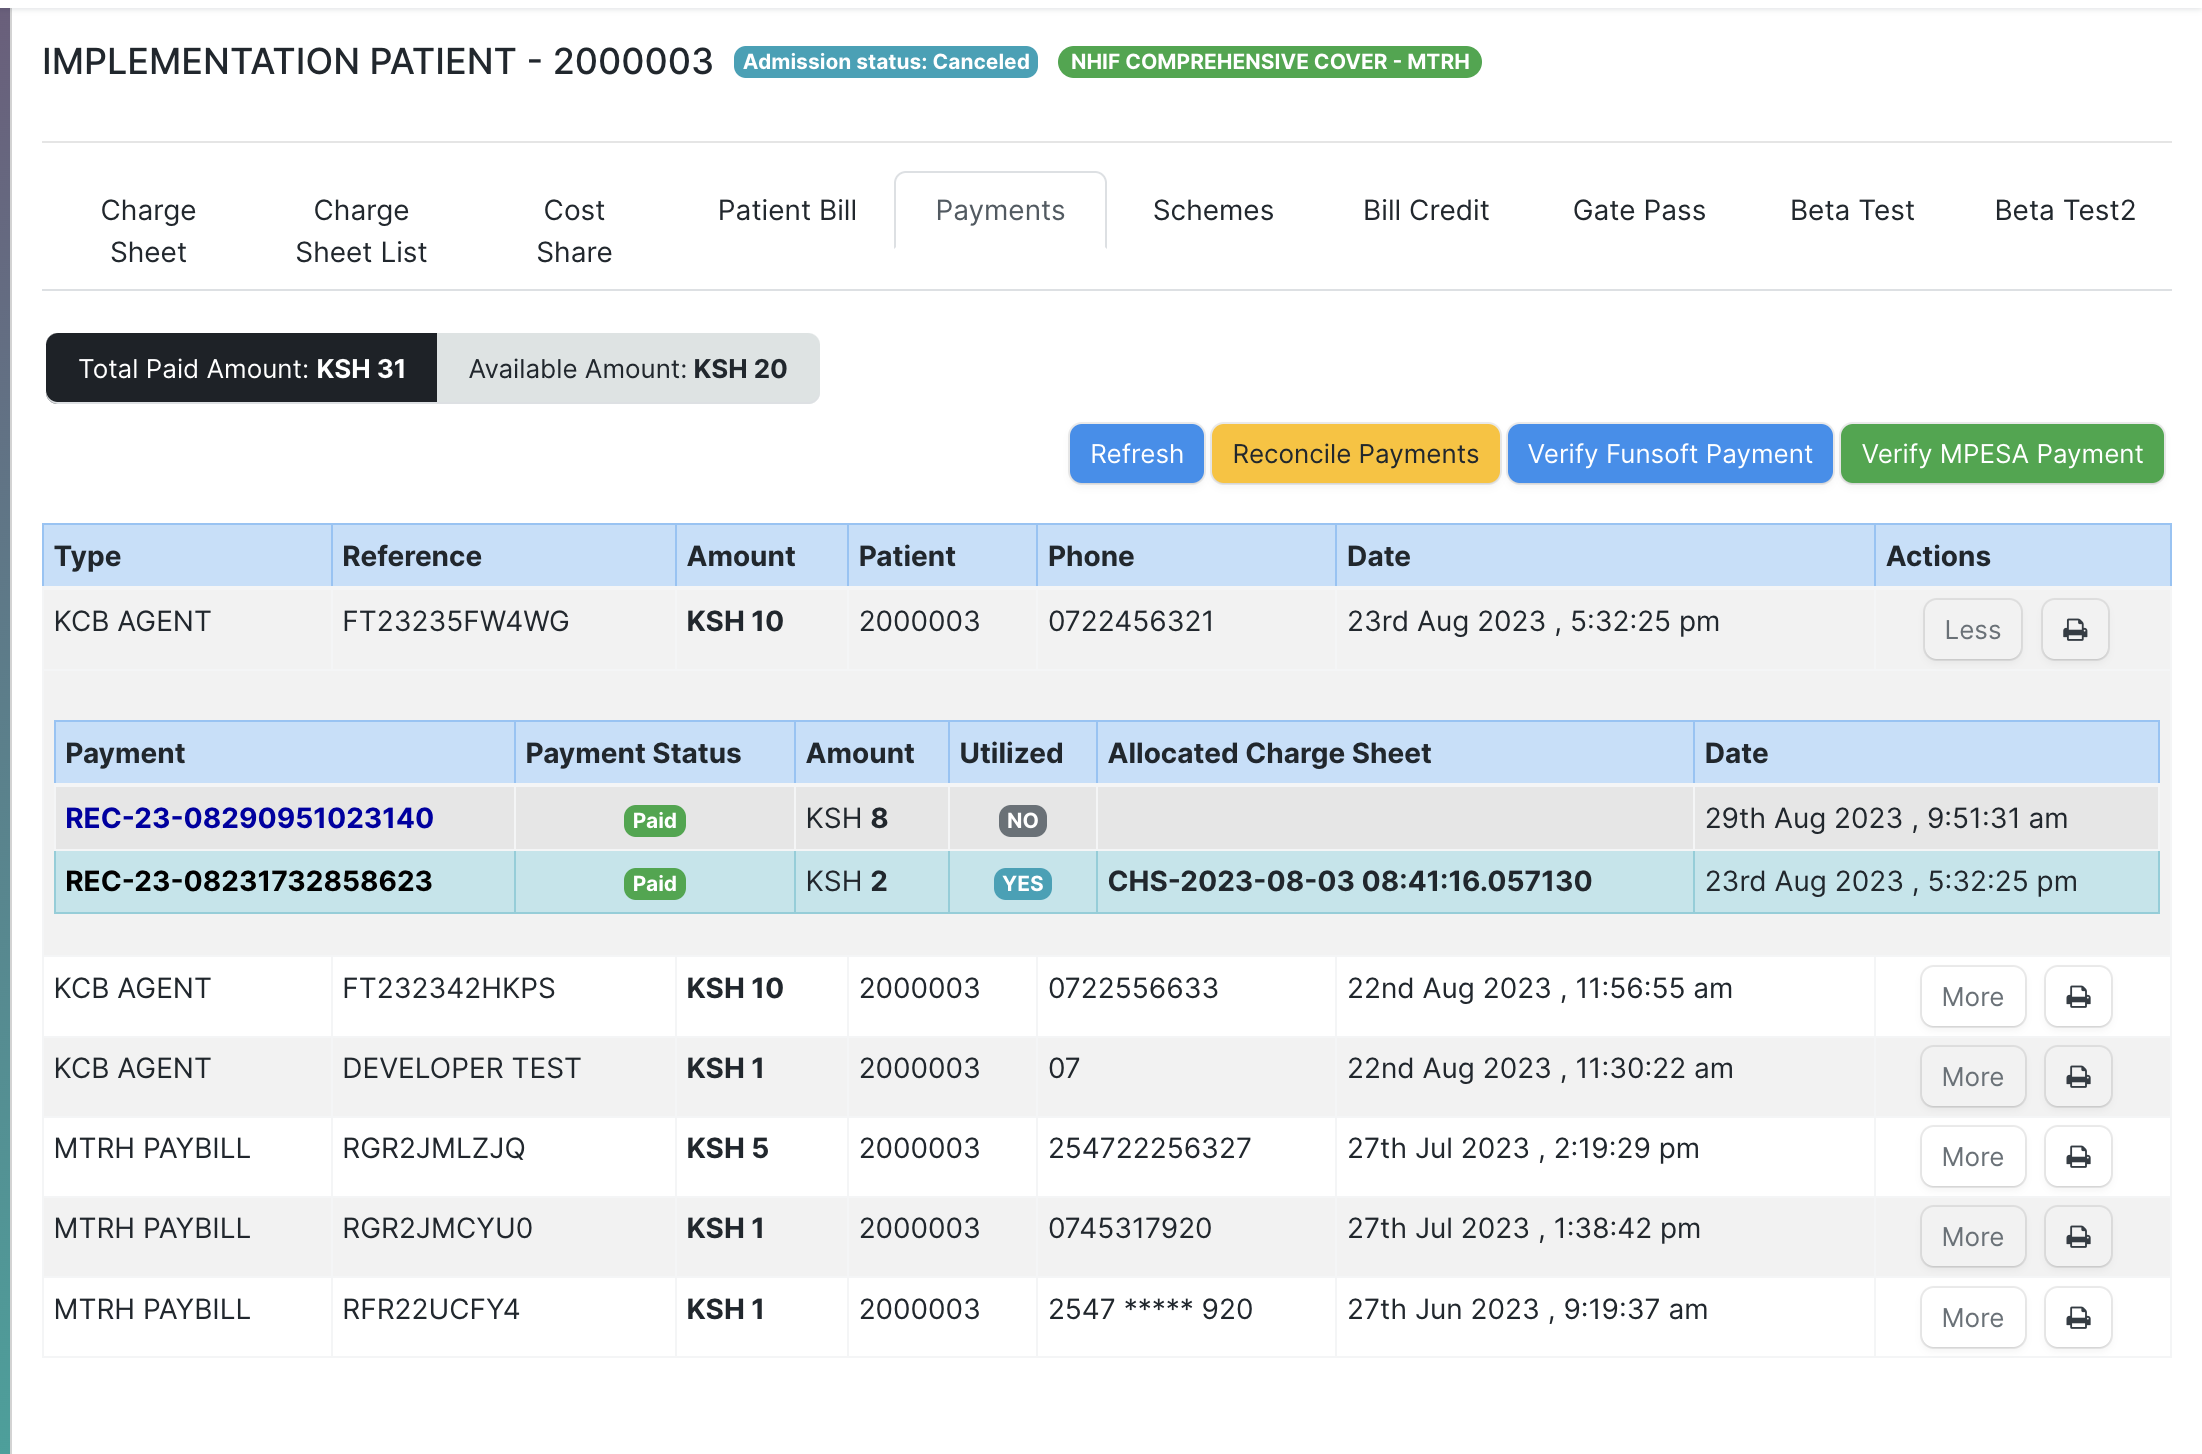Click allocated charge sheet CHS-2023-08-03 08:41:16.057130

click(x=1349, y=881)
